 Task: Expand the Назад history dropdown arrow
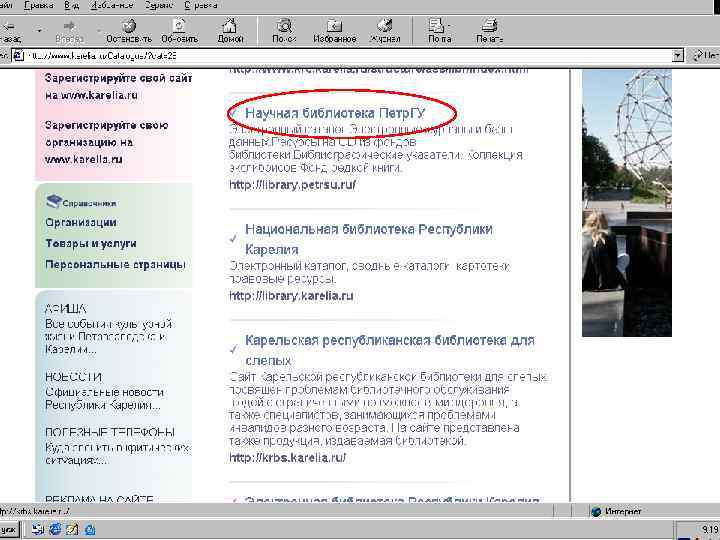click(39, 31)
